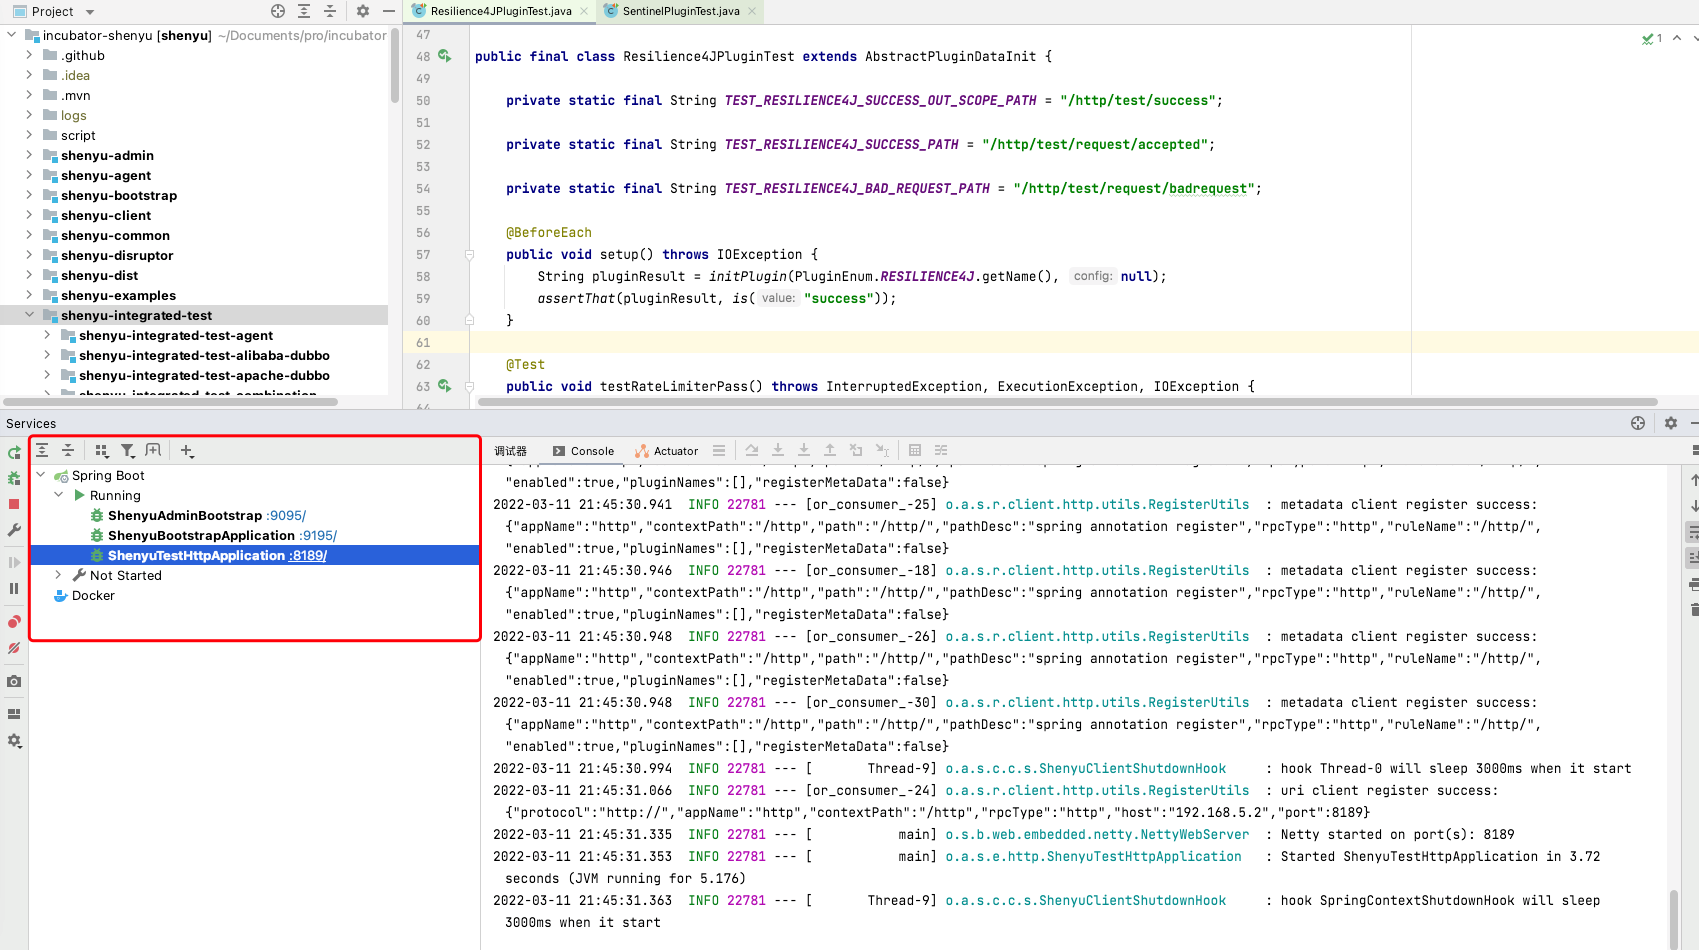Click the Restore Layout icon in Services sidebar
Screen dimensions: 1699x950
14,714
